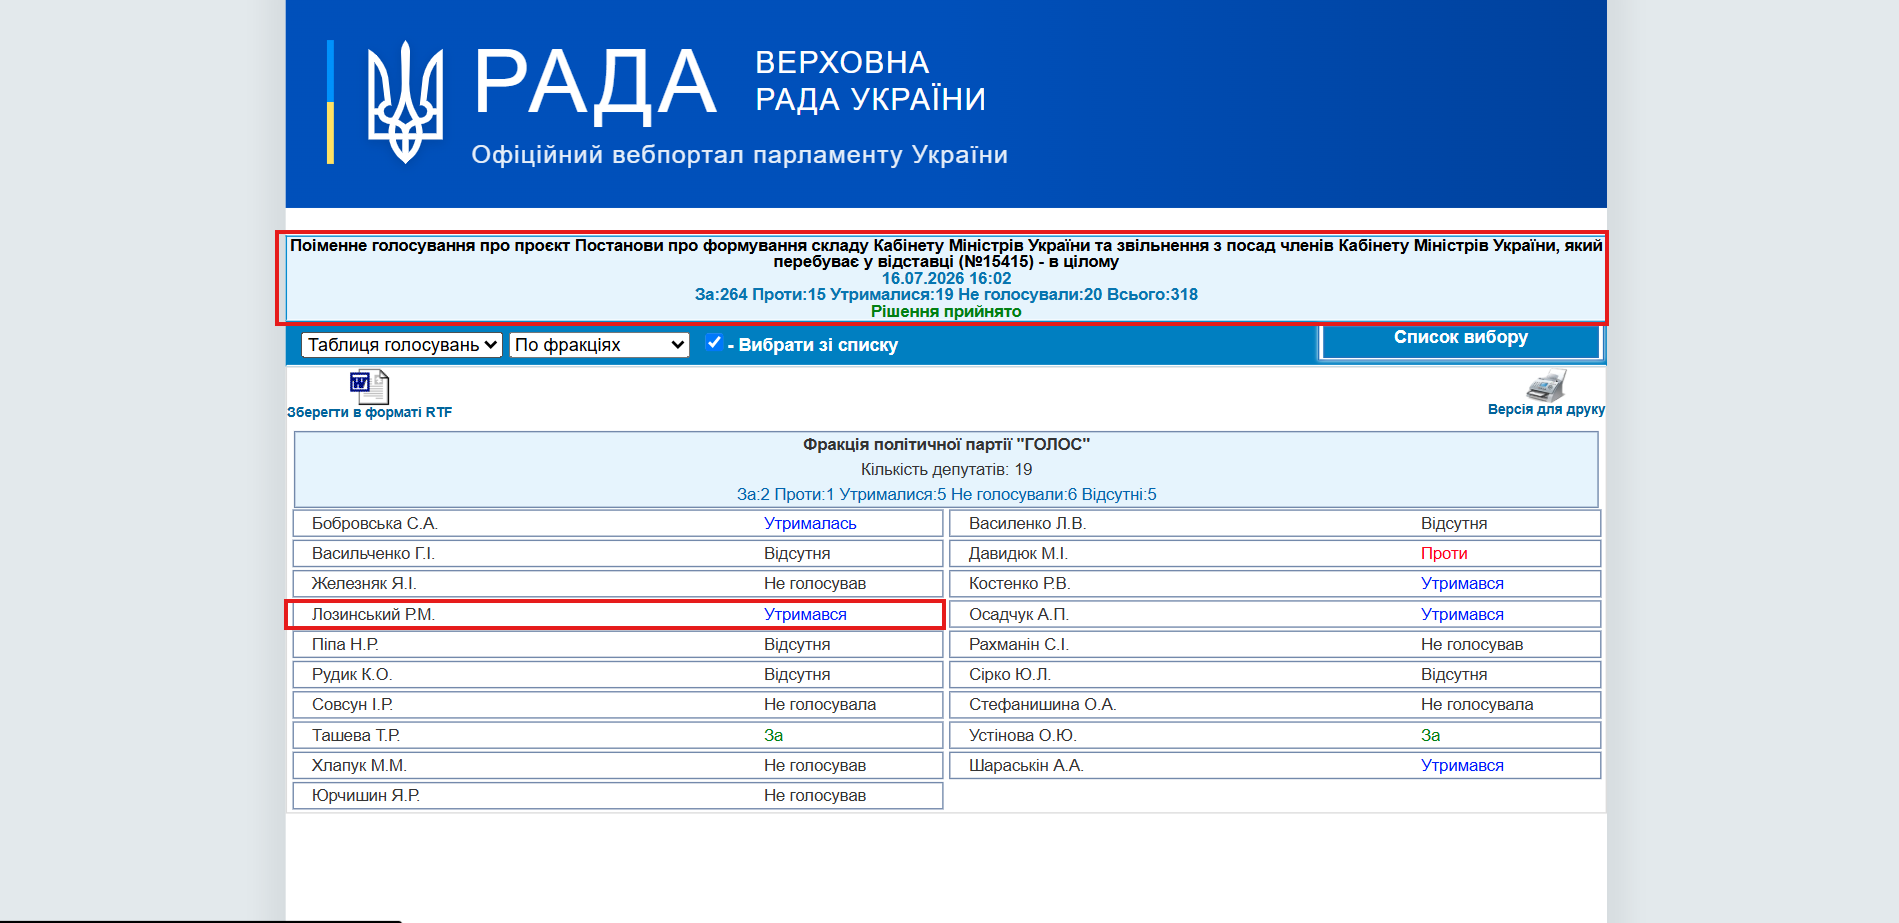Click the 'РАДА' header title
Viewport: 1899px width, 923px height.
(x=595, y=84)
